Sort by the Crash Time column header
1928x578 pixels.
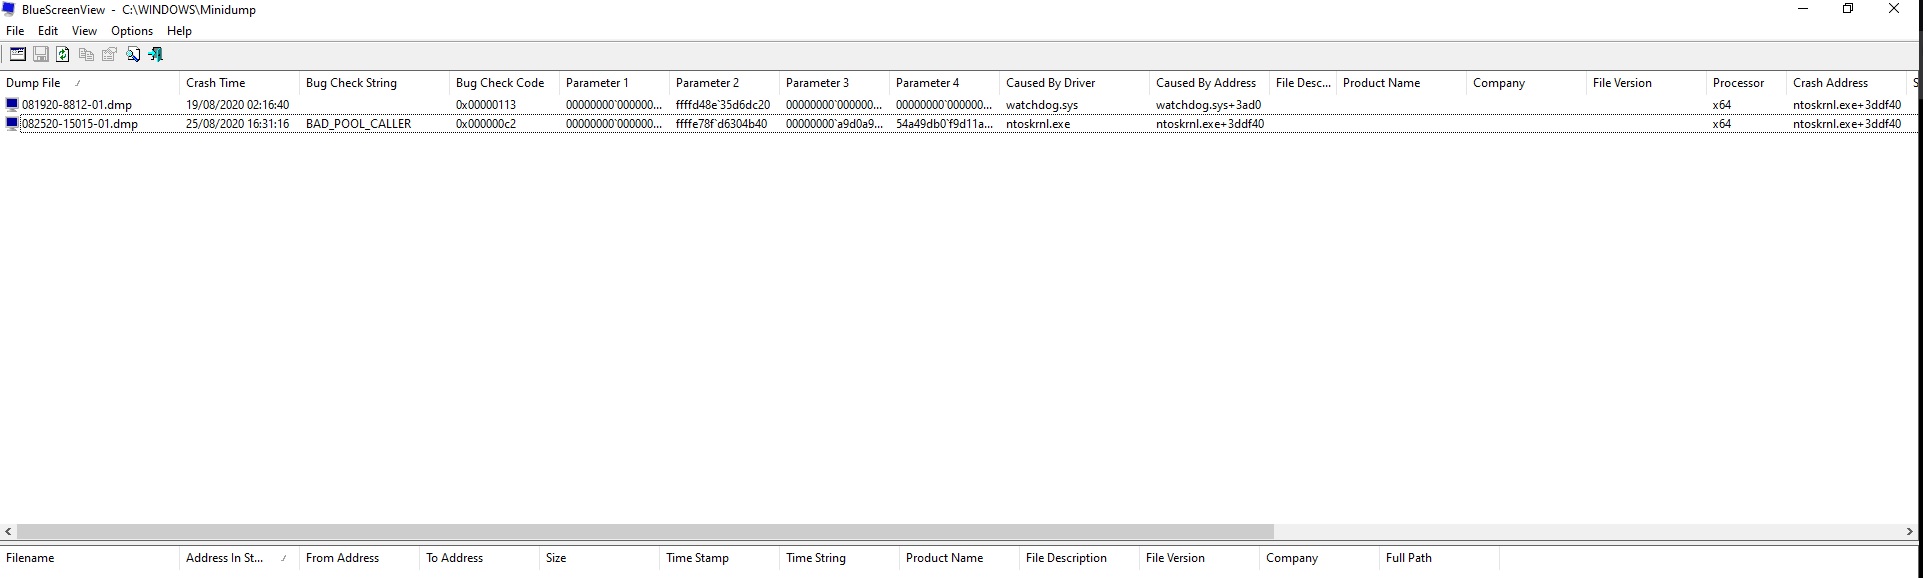pyautogui.click(x=239, y=83)
